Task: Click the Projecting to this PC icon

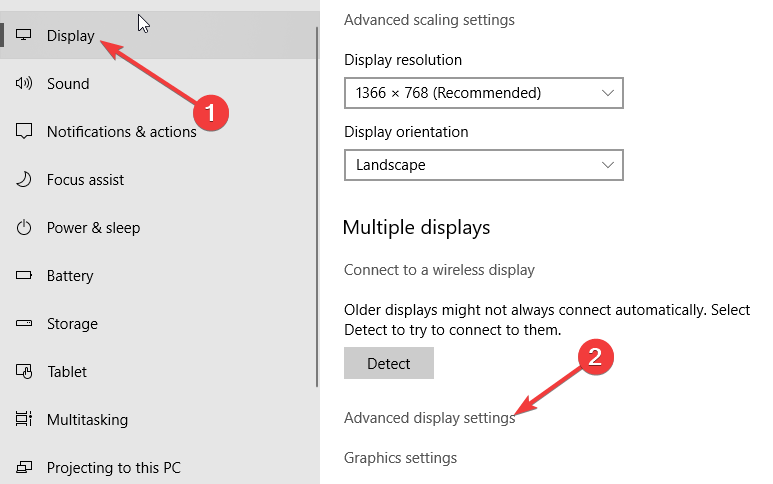Action: click(24, 467)
